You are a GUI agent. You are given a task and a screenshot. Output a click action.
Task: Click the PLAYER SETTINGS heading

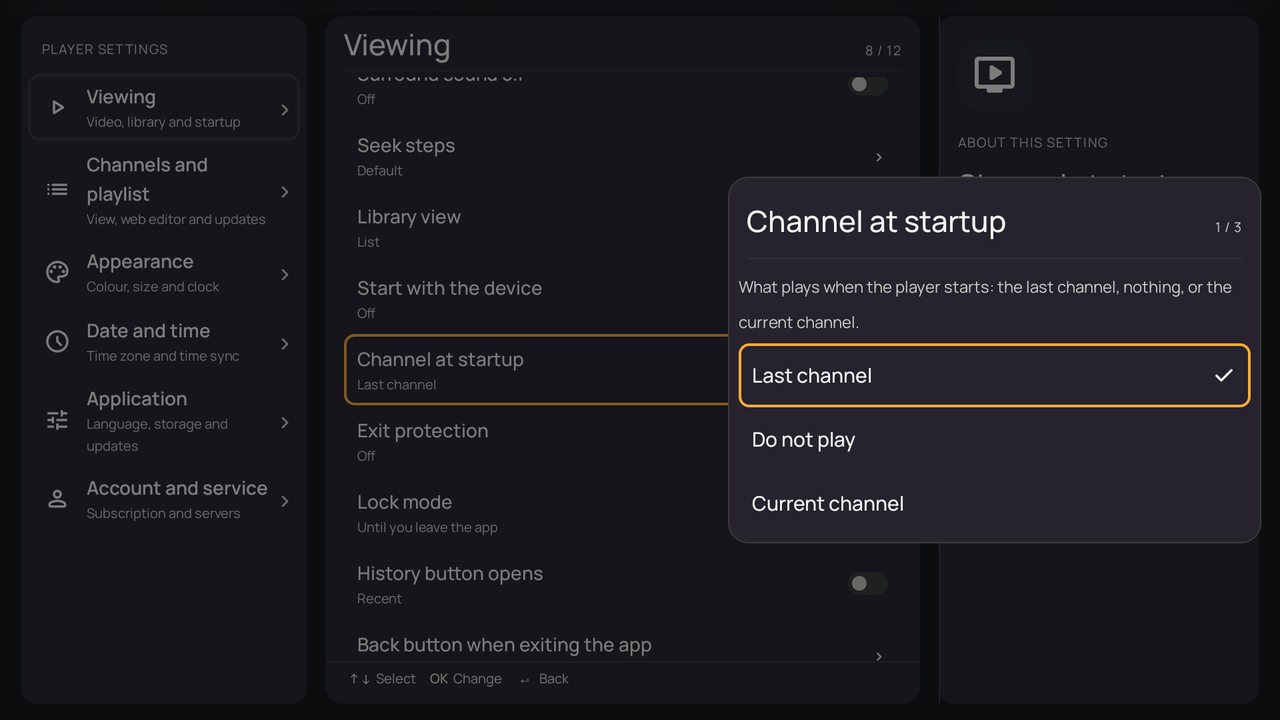pos(105,49)
